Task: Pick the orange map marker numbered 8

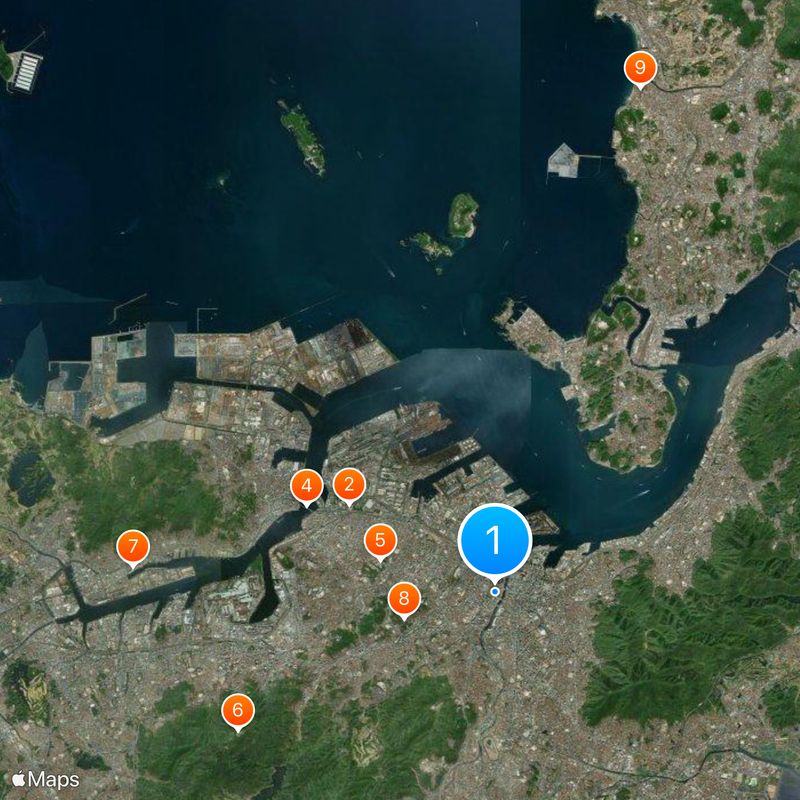Action: tap(404, 599)
